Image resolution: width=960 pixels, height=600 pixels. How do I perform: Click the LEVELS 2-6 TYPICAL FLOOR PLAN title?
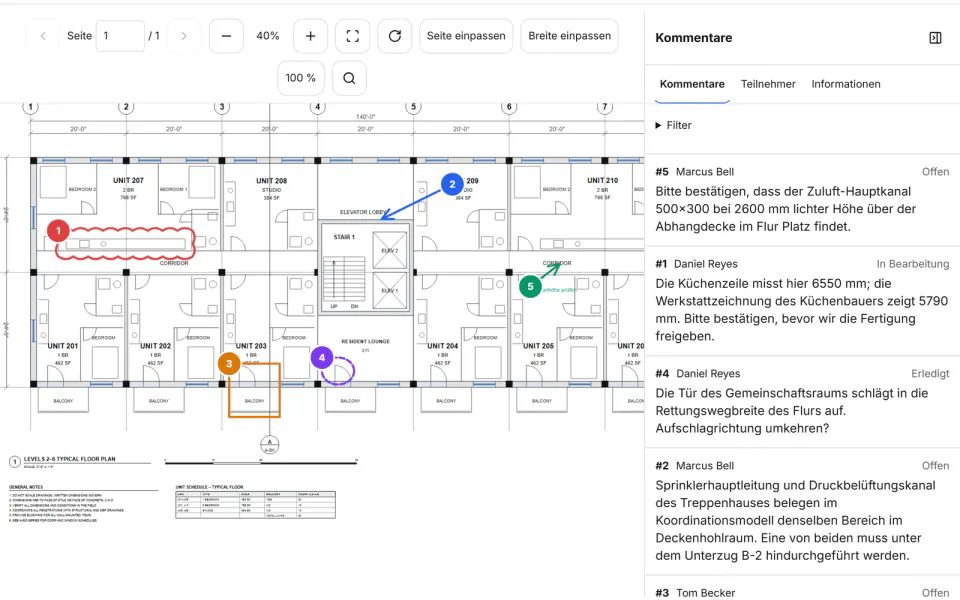coord(70,459)
